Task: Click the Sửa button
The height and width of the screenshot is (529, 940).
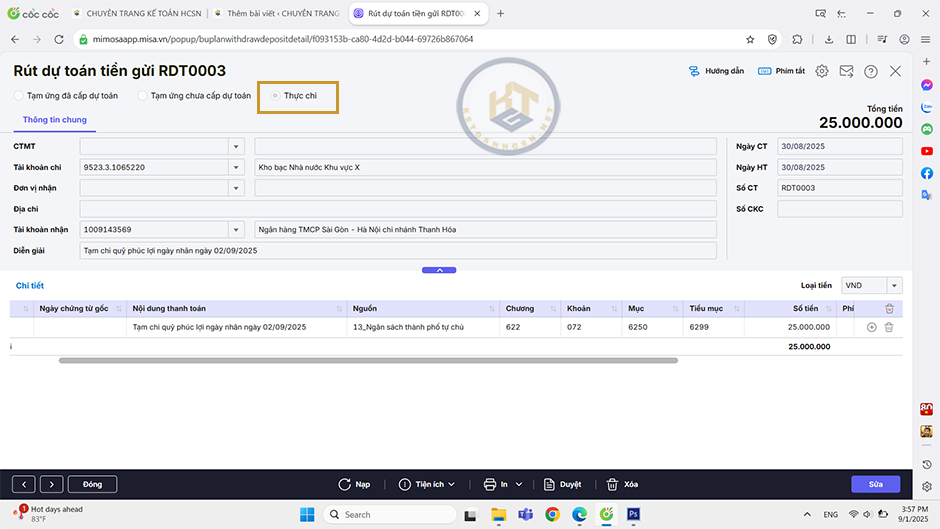Action: pyautogui.click(x=875, y=484)
